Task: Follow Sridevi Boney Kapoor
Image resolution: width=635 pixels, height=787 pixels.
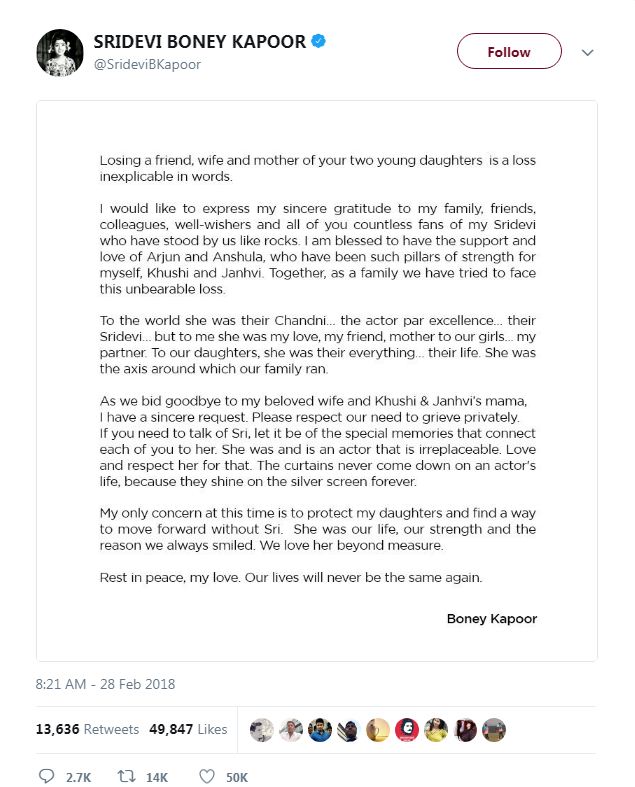Action: (509, 52)
